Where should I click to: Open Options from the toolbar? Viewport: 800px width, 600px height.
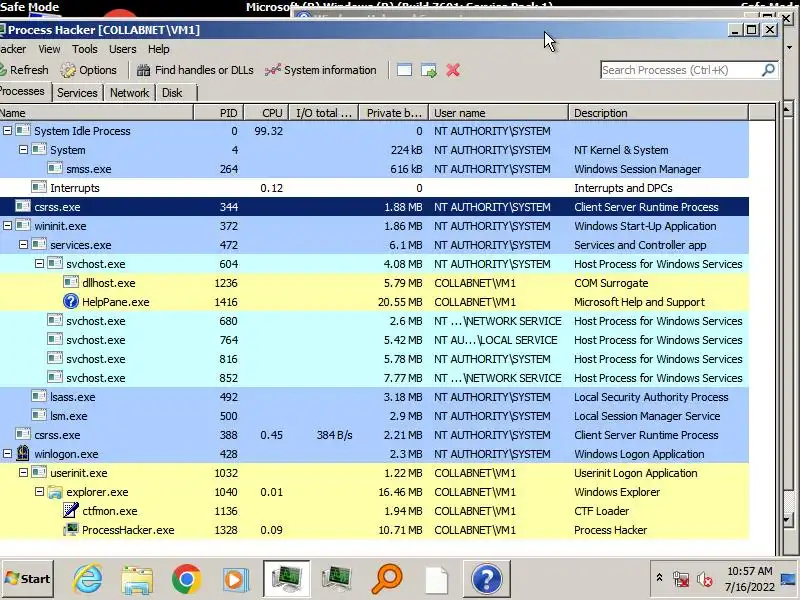(88, 70)
